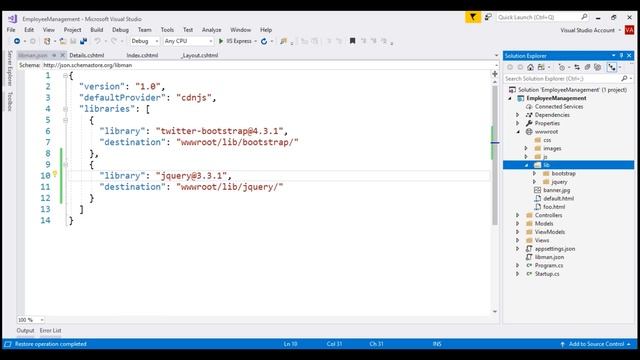
Task: Expand the bootstrap folder in lib
Action: click(x=534, y=173)
